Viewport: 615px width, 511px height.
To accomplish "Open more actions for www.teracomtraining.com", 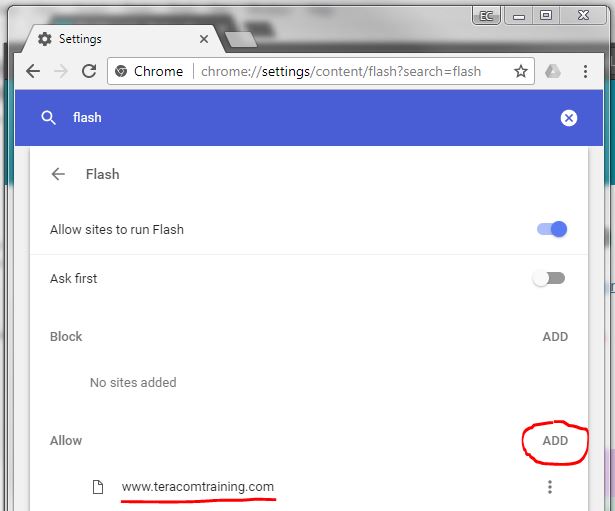I will [x=550, y=487].
